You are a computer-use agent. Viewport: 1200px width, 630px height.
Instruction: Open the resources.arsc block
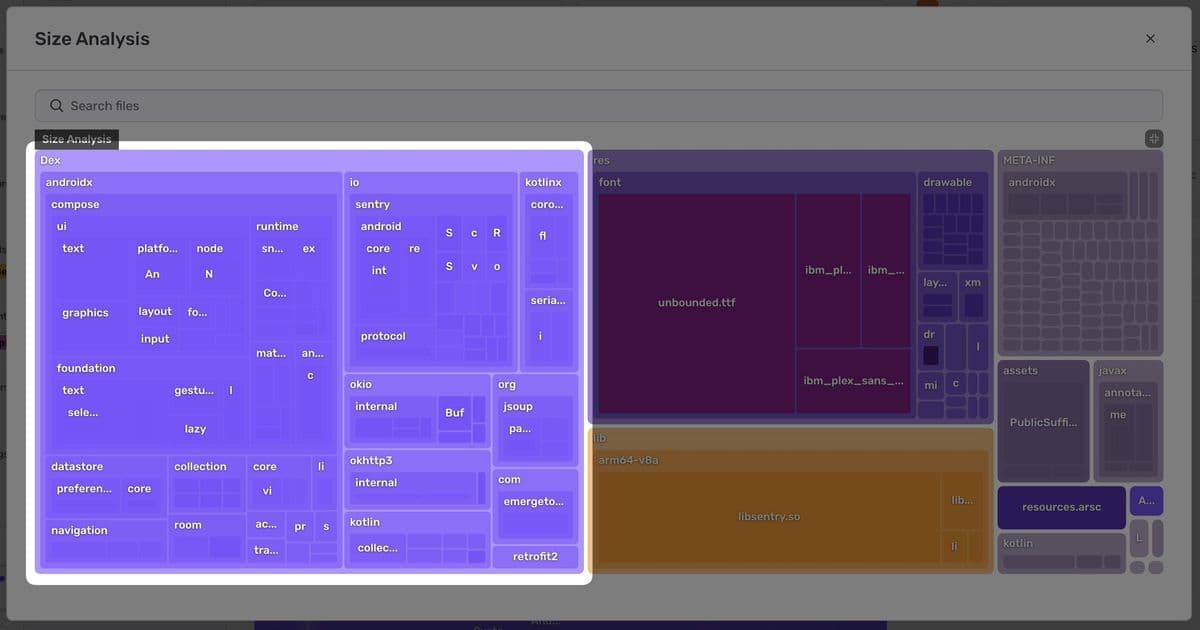[1061, 507]
